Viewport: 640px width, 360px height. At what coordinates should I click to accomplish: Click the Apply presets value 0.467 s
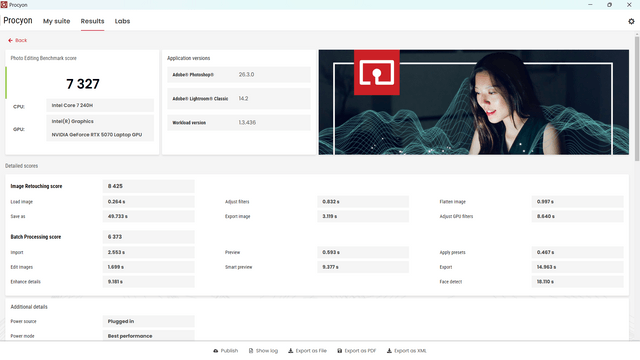(577, 252)
